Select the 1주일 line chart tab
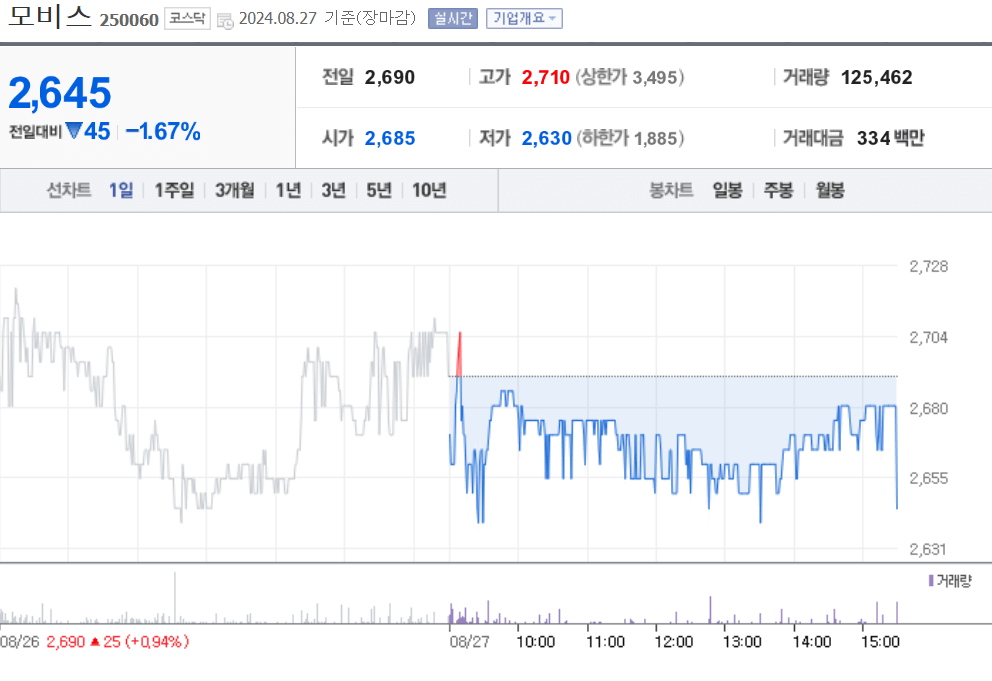Viewport: 992px width, 681px height. [x=175, y=190]
